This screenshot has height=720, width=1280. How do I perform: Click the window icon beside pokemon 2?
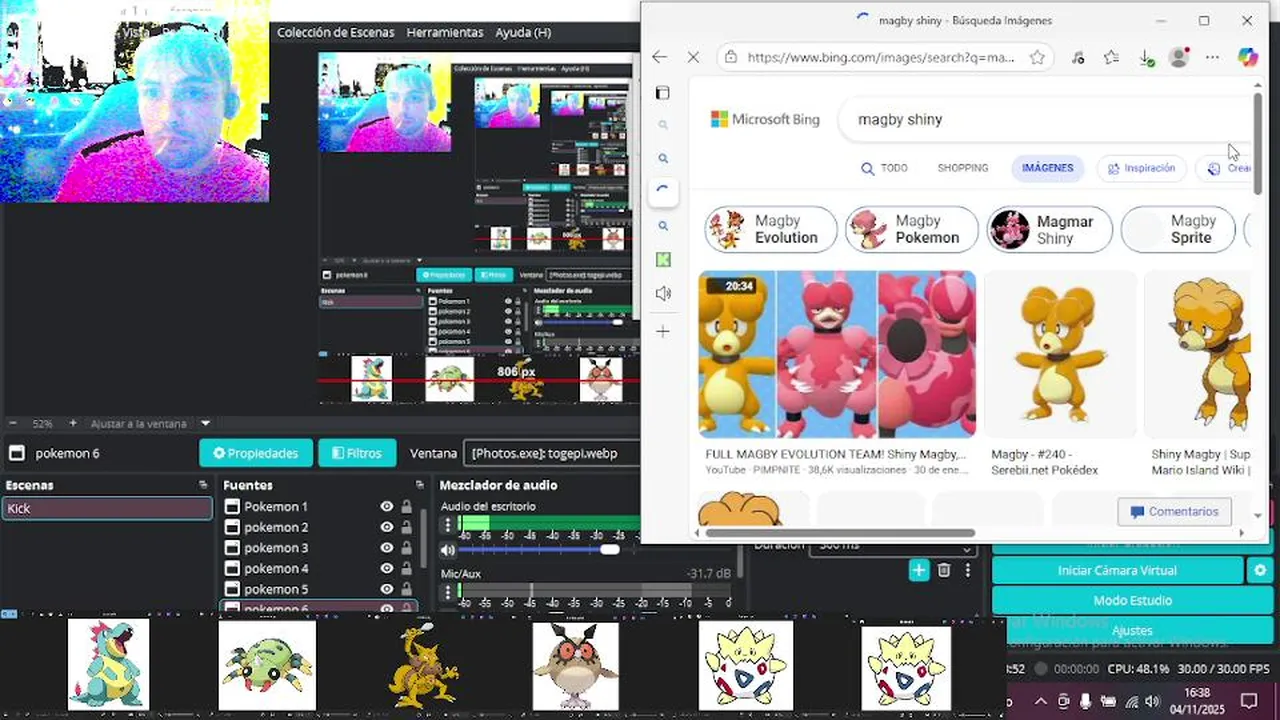tap(233, 527)
